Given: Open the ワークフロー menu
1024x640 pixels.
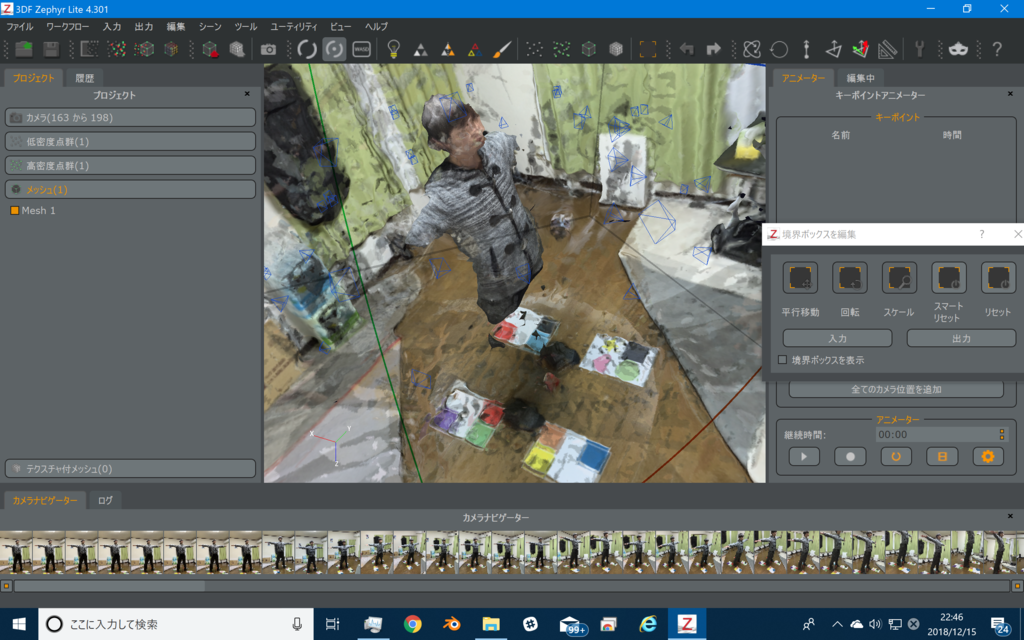Looking at the screenshot, I should tap(68, 27).
